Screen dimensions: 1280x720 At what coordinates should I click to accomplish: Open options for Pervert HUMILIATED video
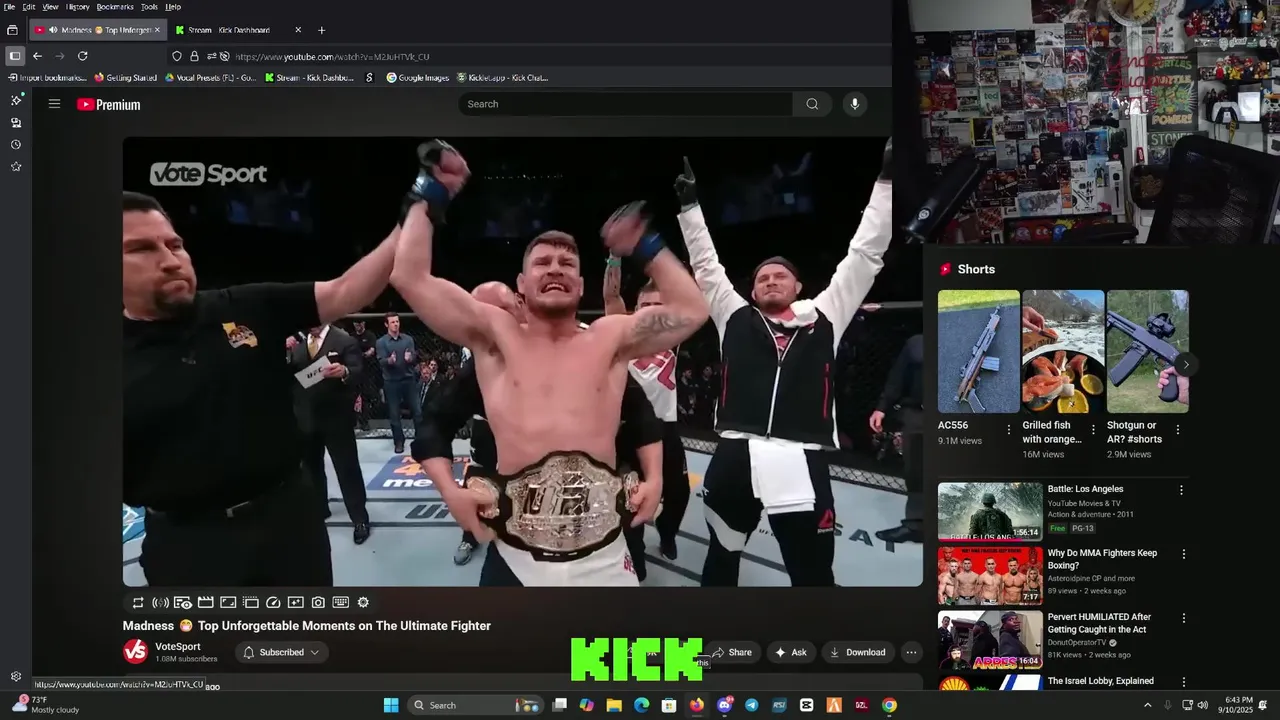[1184, 618]
